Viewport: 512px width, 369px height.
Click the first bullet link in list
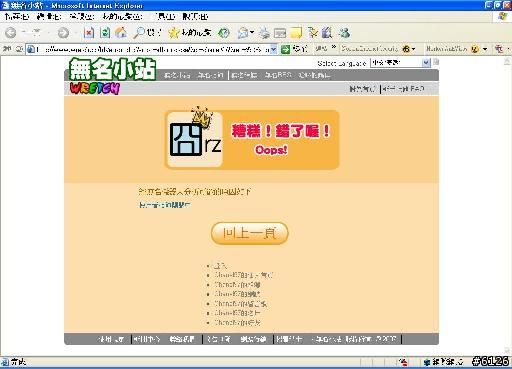tap(220, 266)
